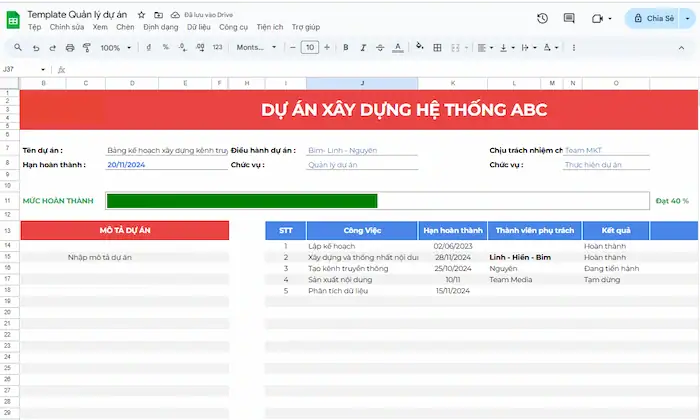
Task: Open the video meeting dropdown arrow
Action: point(610,19)
